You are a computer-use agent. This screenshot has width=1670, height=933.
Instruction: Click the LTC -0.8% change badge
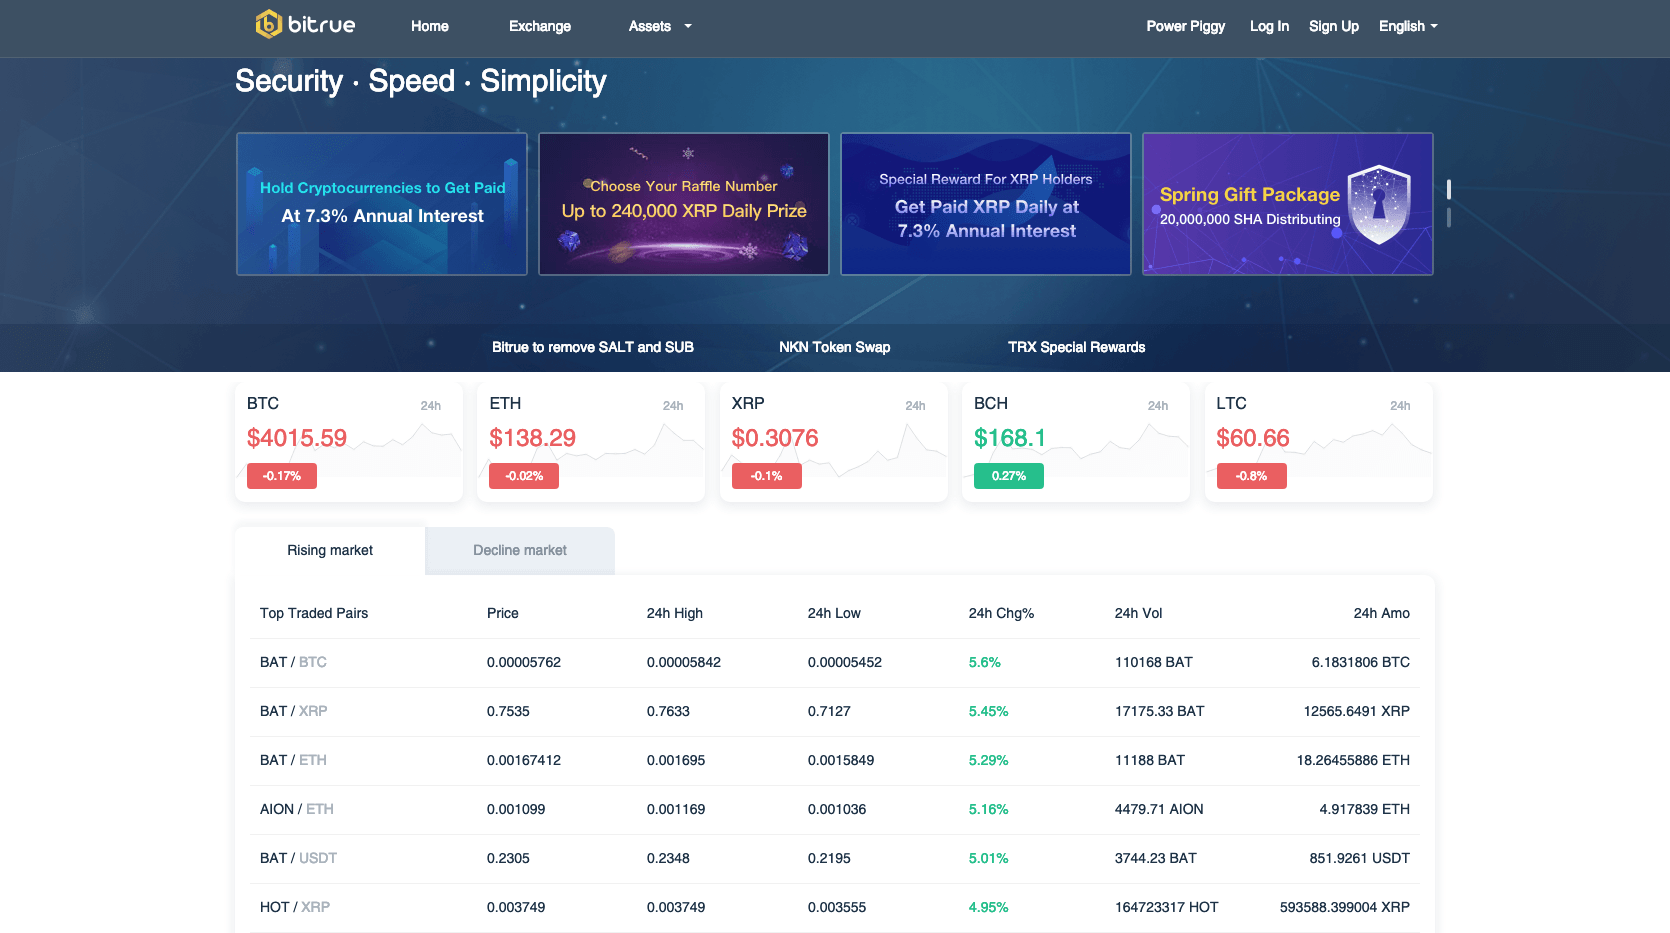[1252, 476]
